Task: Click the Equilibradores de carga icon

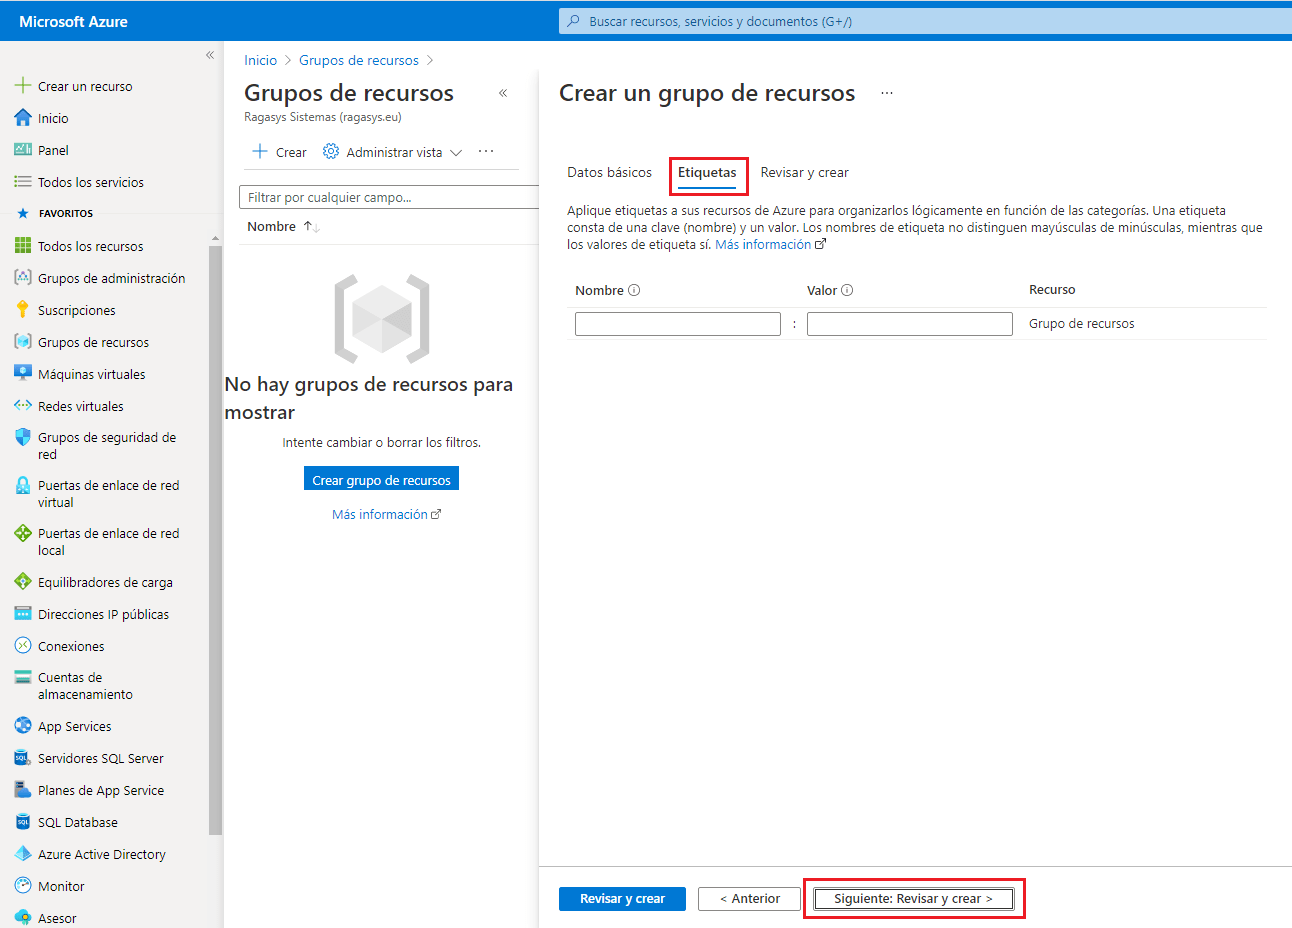Action: (x=23, y=582)
